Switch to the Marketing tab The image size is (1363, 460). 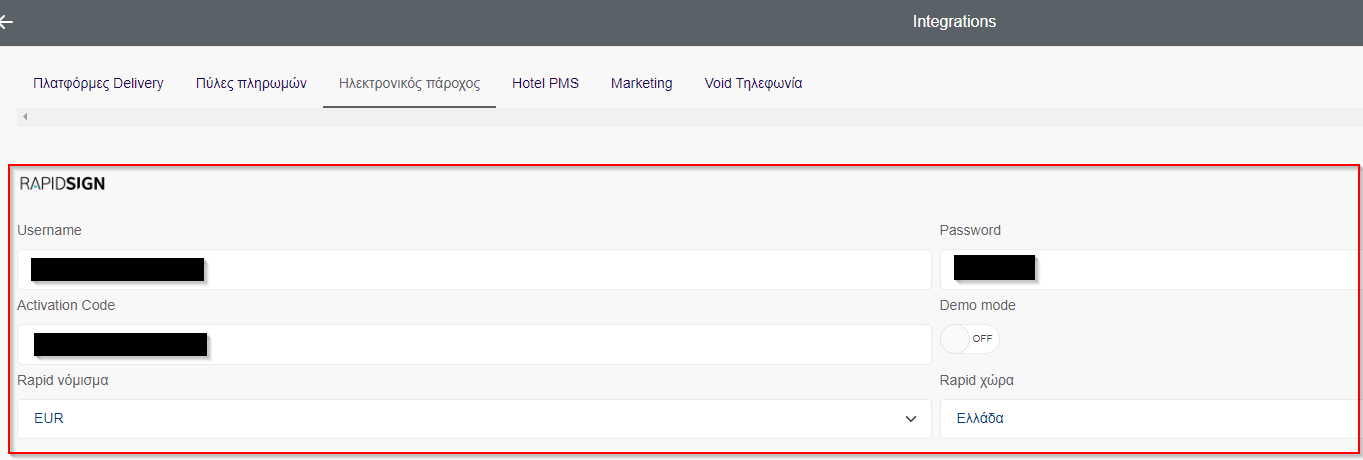pos(641,83)
